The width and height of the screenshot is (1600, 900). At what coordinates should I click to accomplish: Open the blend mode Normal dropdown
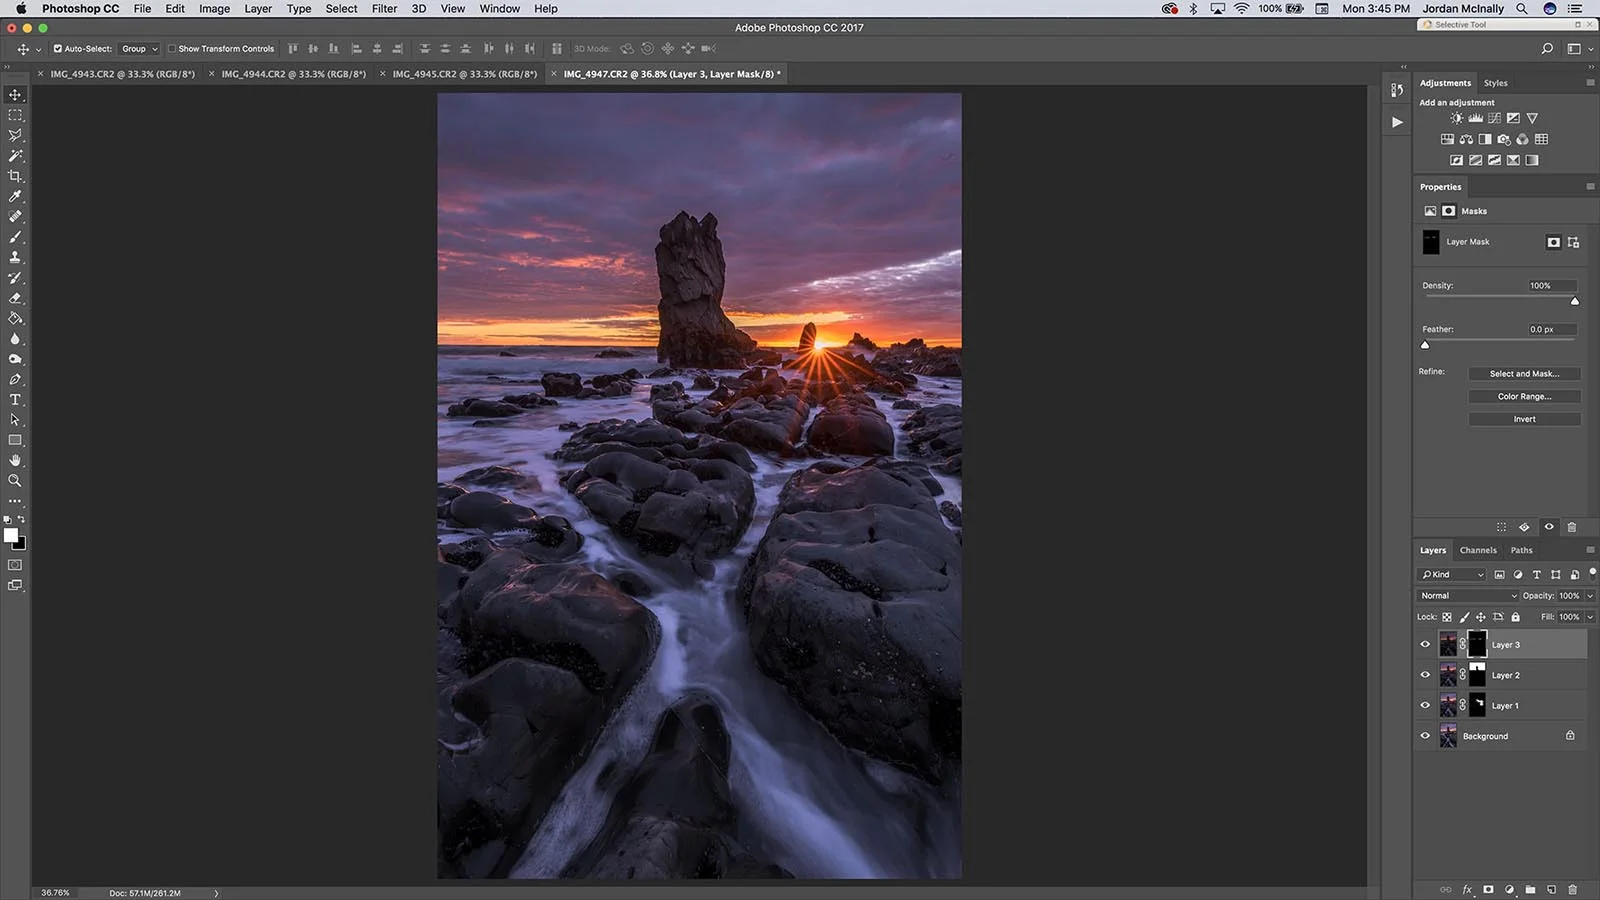pyautogui.click(x=1468, y=596)
